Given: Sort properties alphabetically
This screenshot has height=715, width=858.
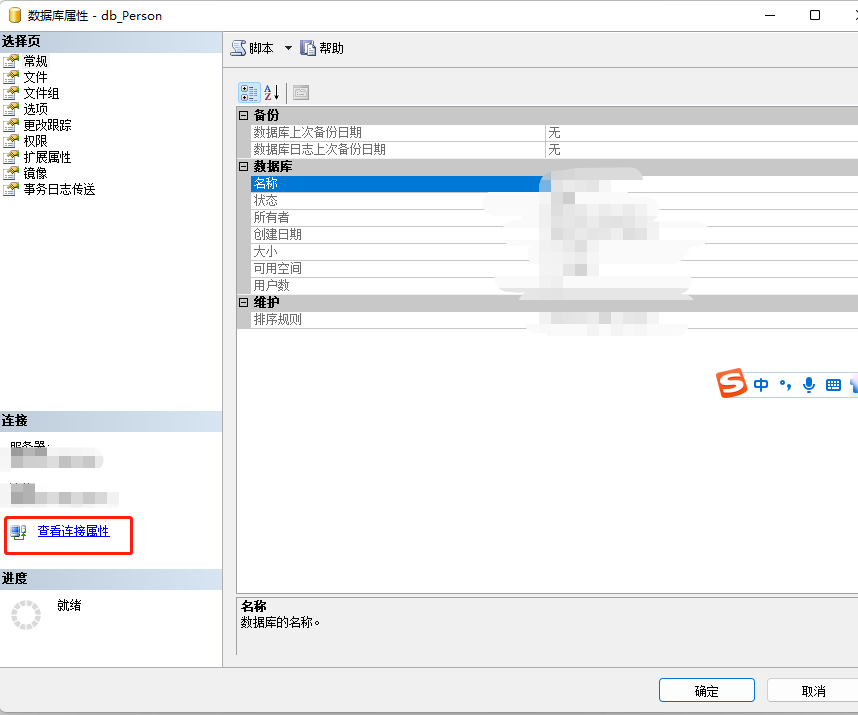Looking at the screenshot, I should [271, 92].
